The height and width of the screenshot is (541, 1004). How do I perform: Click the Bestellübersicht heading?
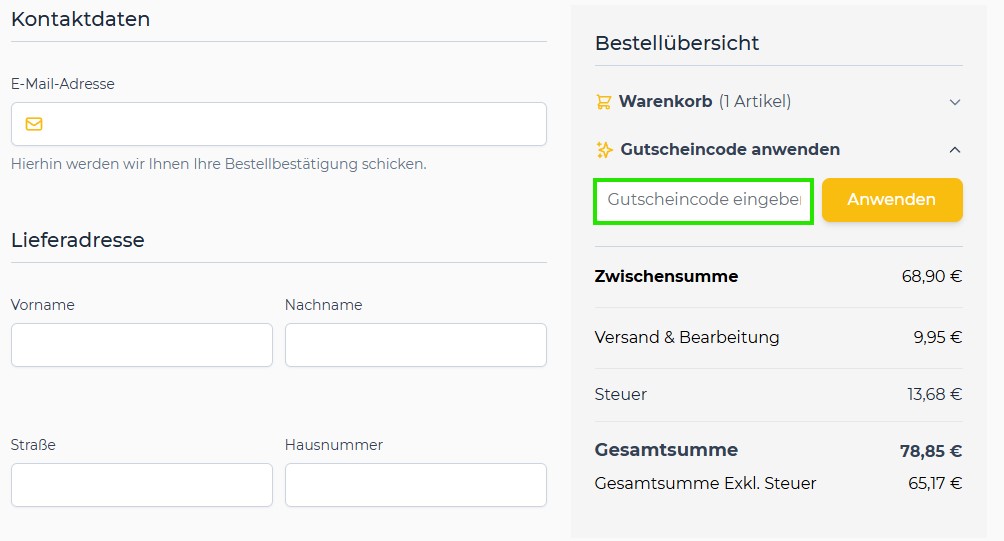[x=677, y=43]
